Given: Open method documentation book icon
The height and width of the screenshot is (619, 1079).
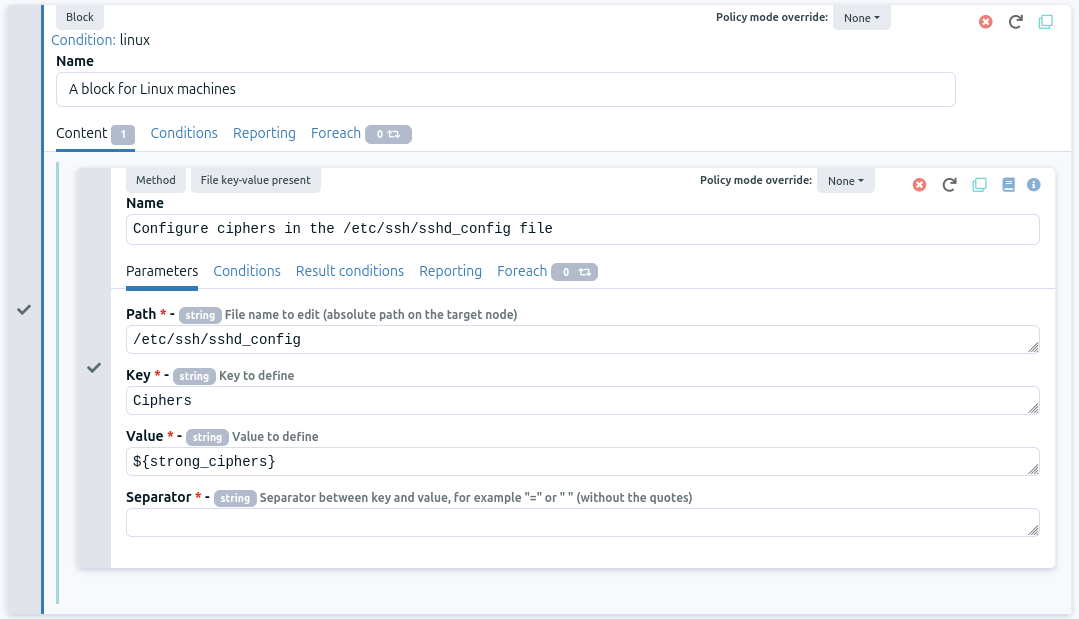Looking at the screenshot, I should point(1008,184).
